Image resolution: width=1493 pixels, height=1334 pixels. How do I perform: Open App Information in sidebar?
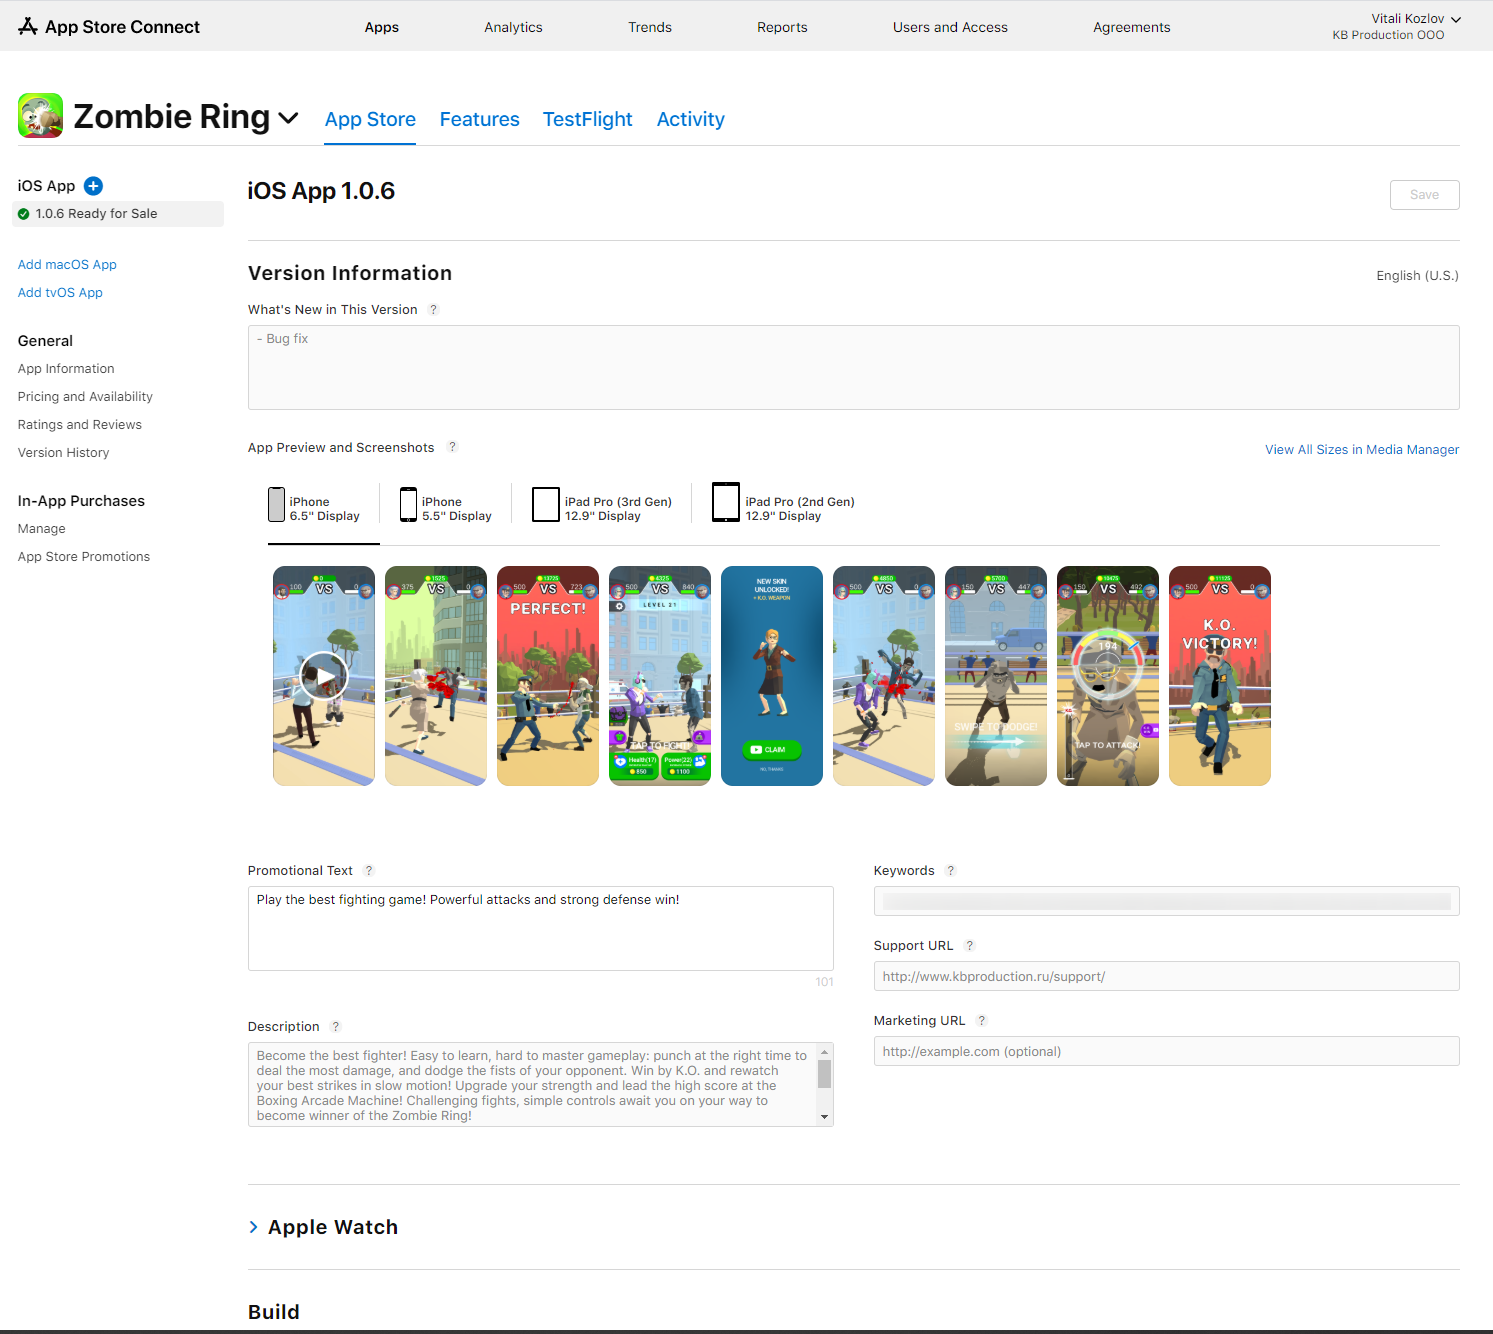point(66,369)
